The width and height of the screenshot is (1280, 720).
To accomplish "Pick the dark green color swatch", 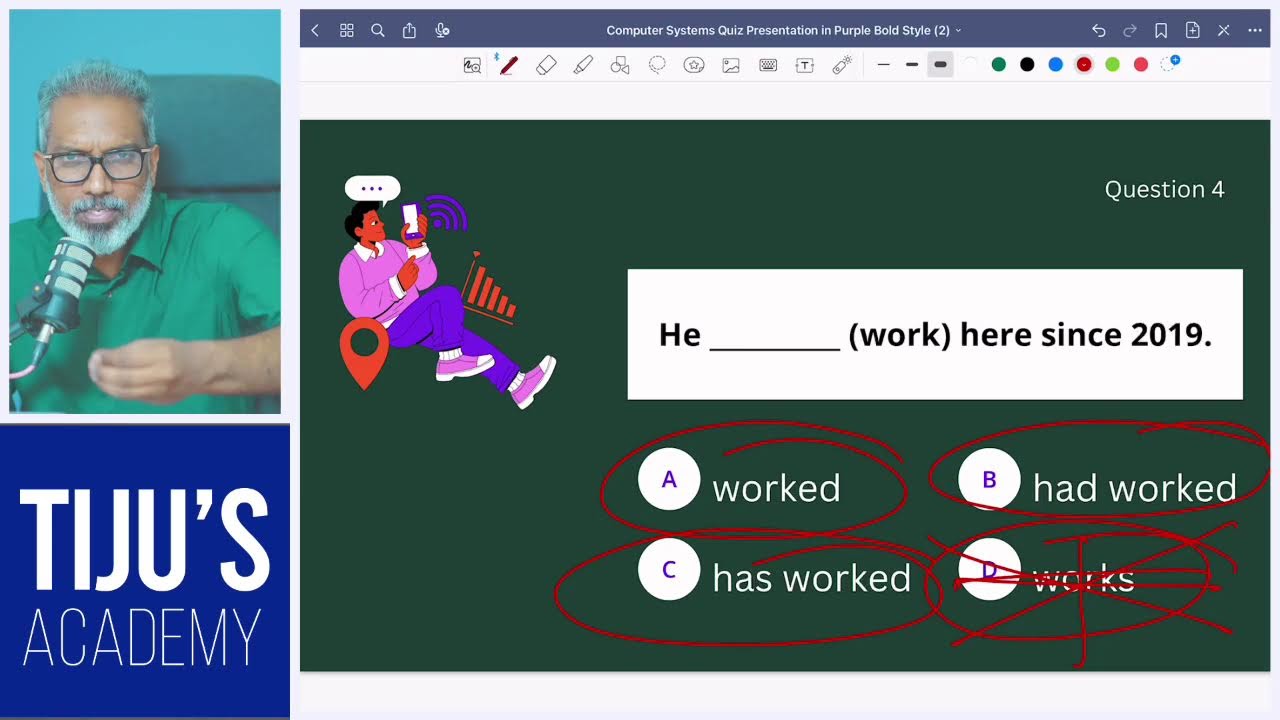I will [x=998, y=65].
